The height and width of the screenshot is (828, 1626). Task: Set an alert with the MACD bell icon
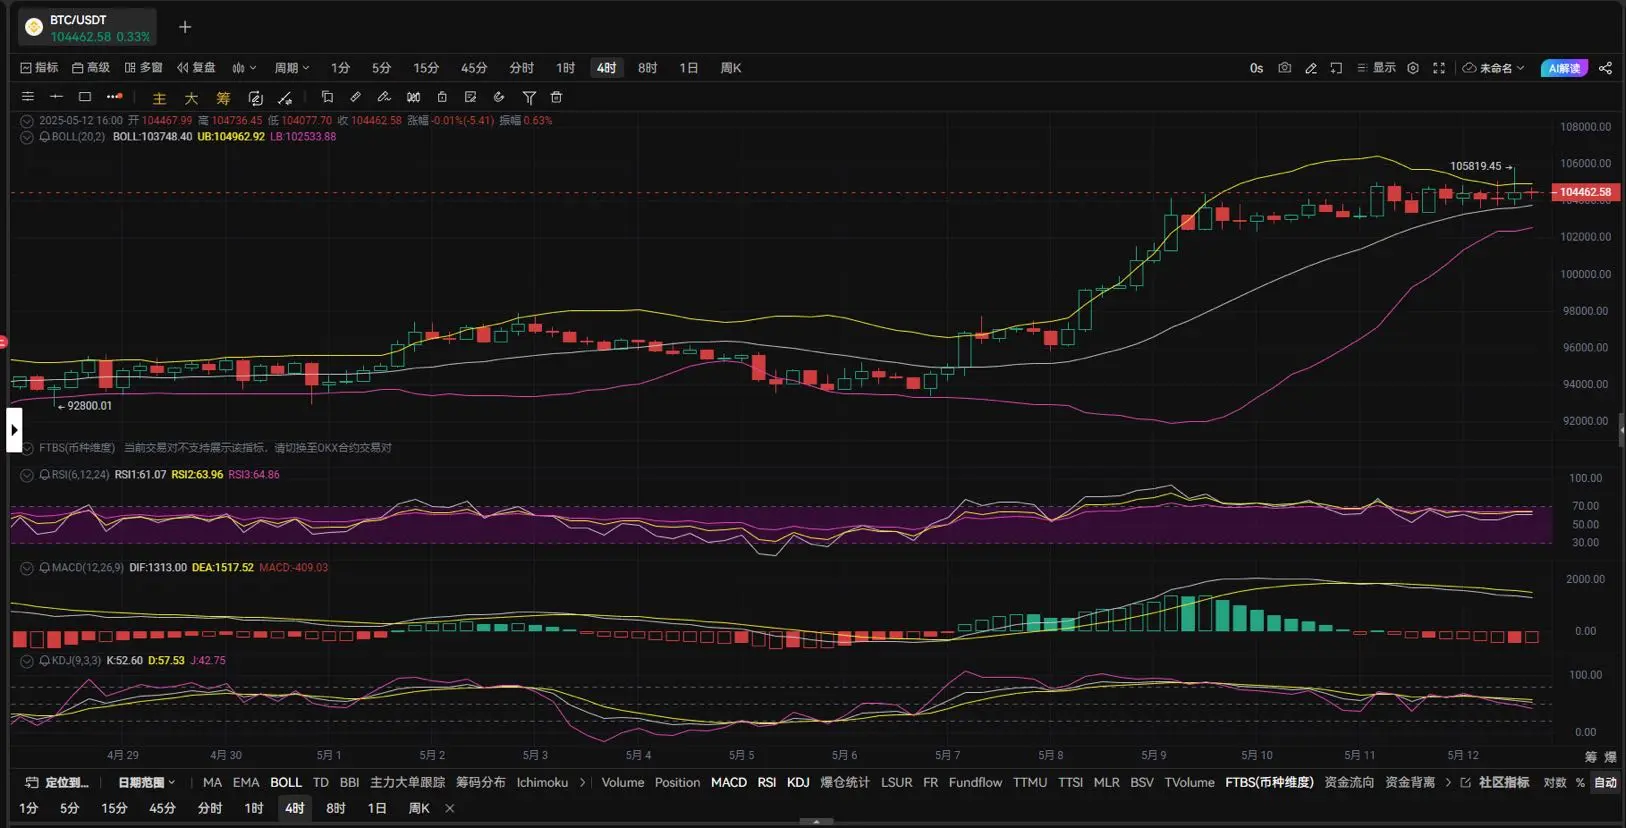(45, 568)
